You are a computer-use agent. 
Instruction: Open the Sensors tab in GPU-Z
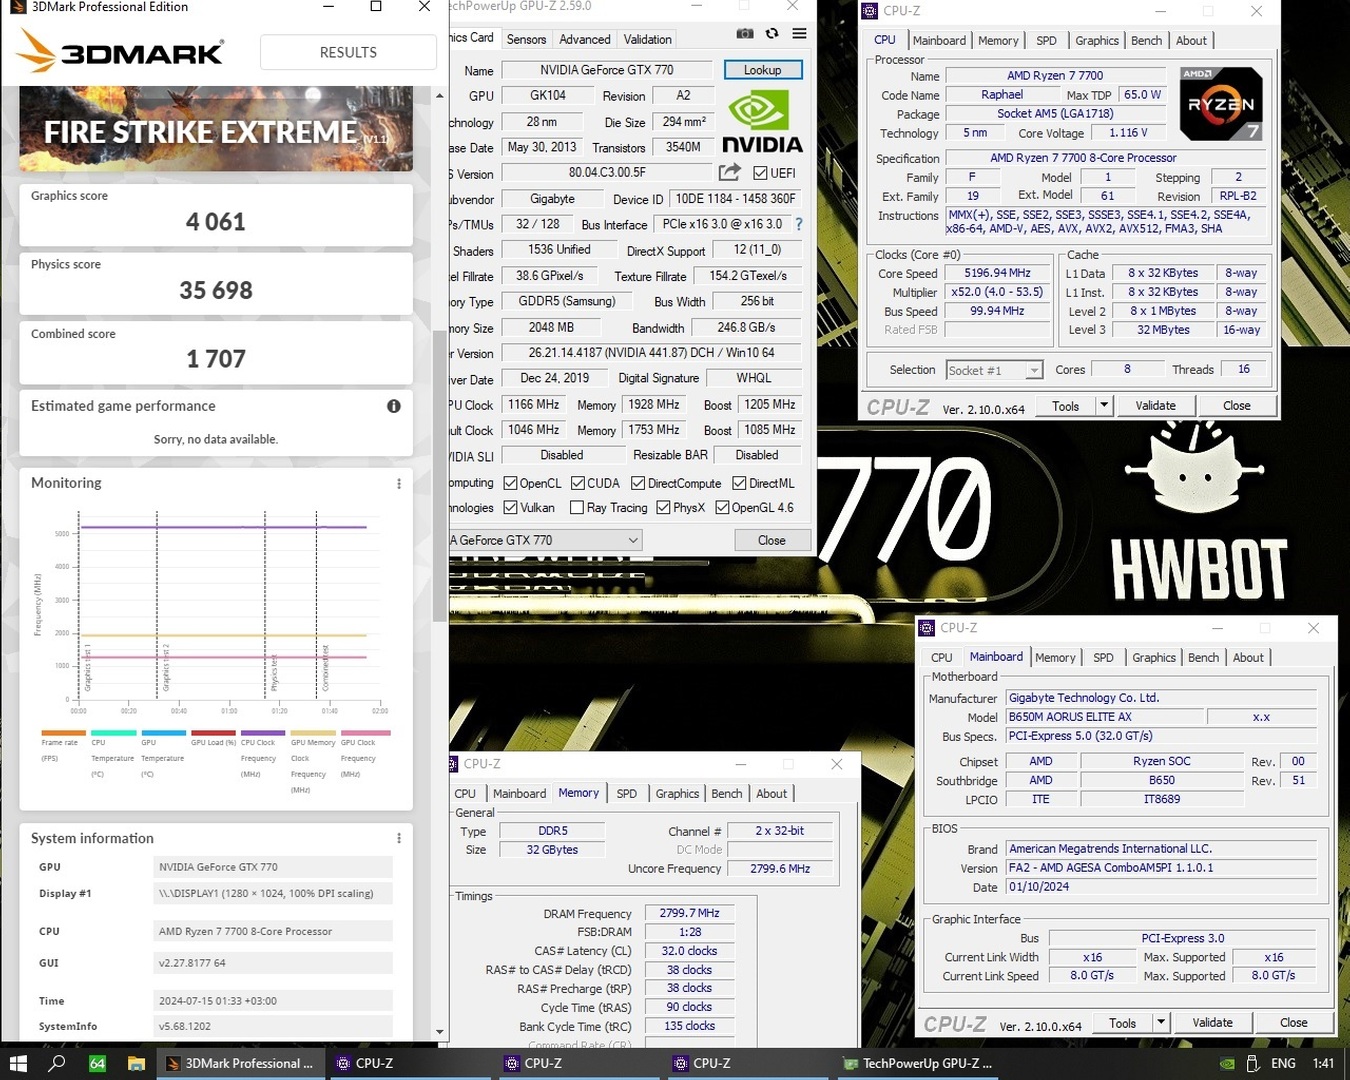(526, 39)
